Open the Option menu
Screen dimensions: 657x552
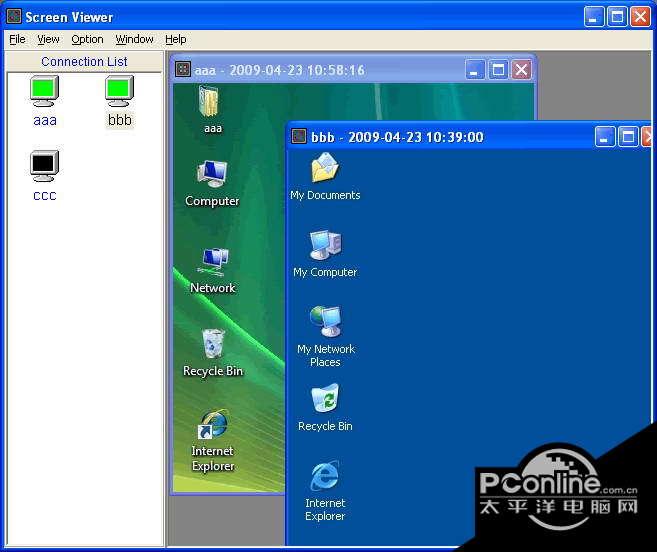tap(87, 39)
